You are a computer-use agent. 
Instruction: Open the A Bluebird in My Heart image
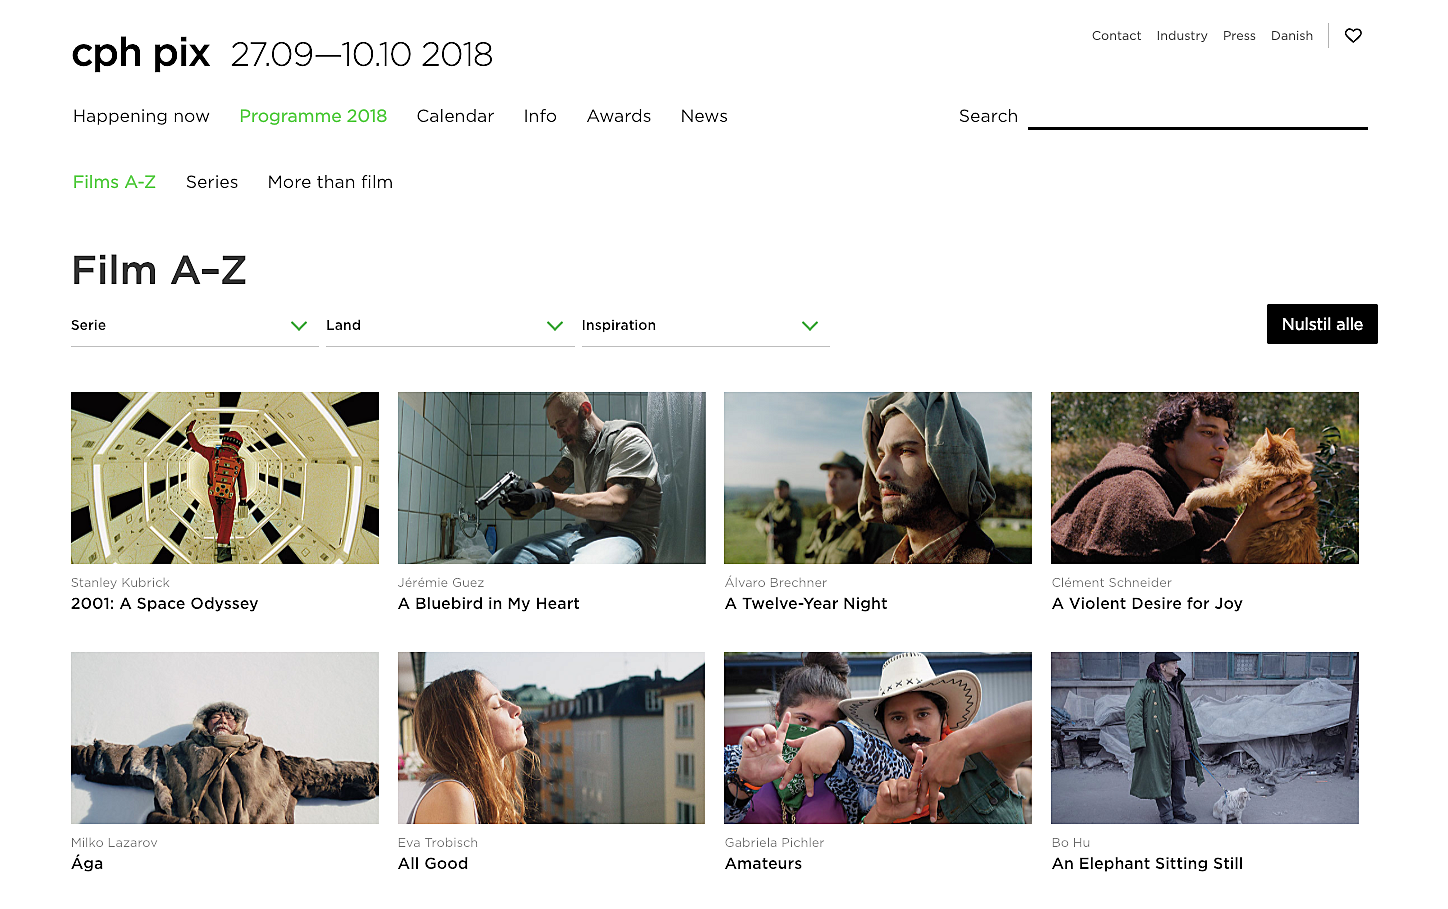[x=552, y=478]
